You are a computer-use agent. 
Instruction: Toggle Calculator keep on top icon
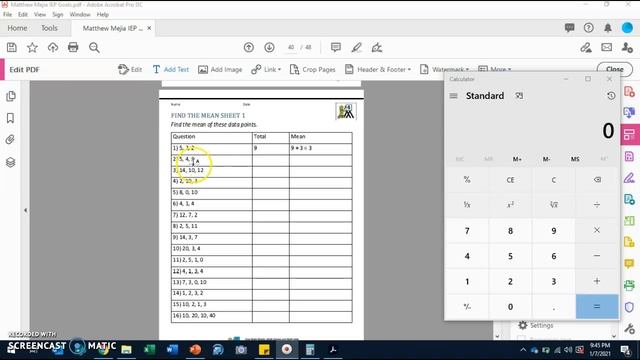[519, 96]
